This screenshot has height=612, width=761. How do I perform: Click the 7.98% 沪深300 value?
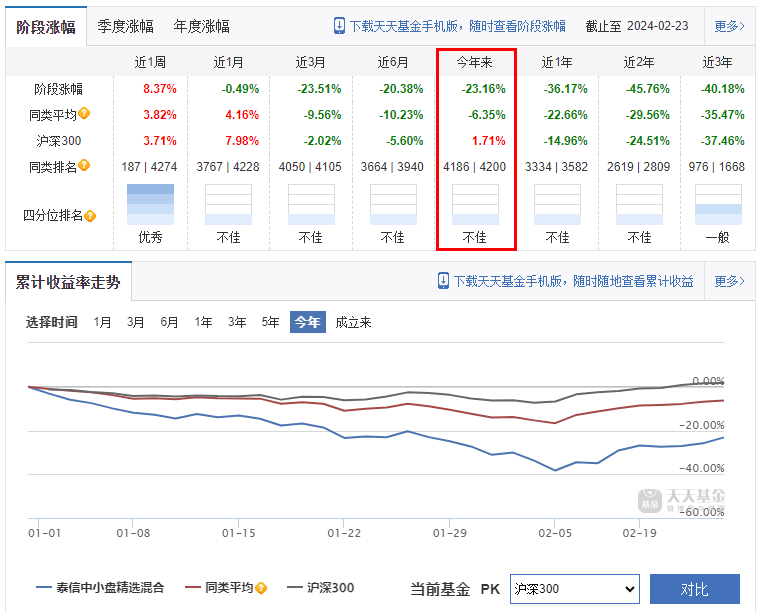[x=242, y=141]
